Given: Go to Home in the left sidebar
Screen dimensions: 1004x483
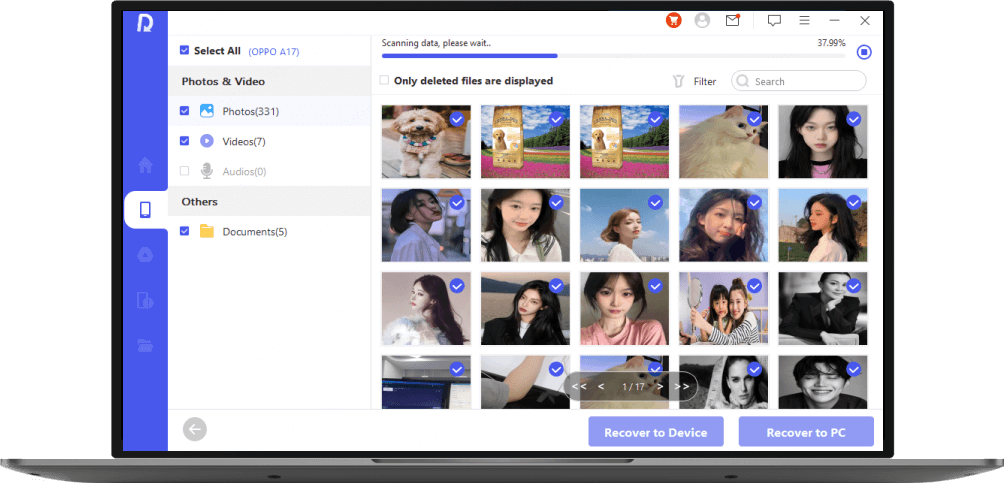Looking at the screenshot, I should point(146,165).
